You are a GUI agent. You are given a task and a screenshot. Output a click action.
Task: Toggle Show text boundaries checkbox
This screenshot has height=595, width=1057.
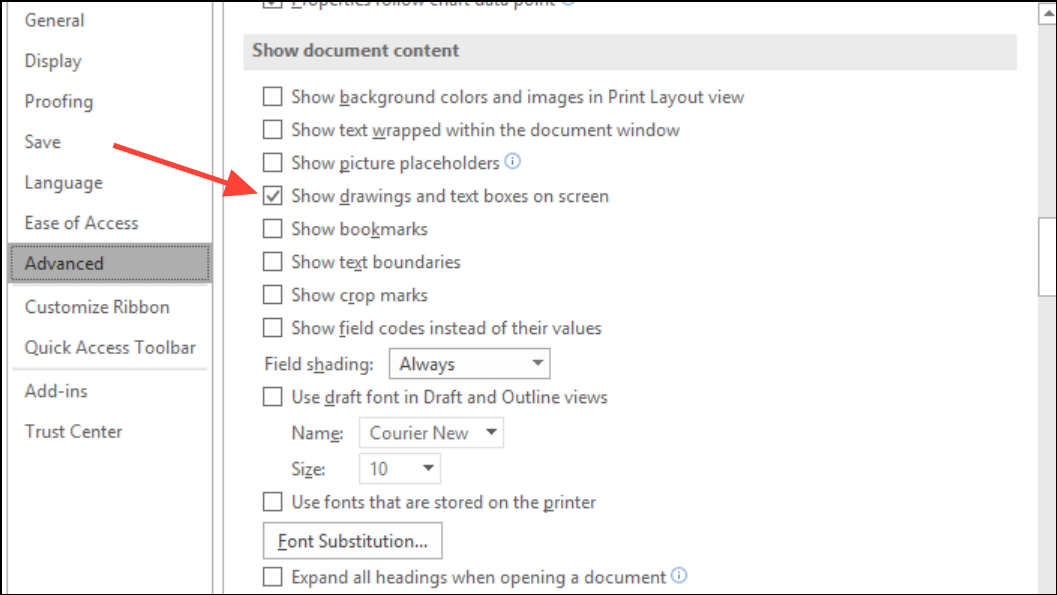pyautogui.click(x=272, y=262)
